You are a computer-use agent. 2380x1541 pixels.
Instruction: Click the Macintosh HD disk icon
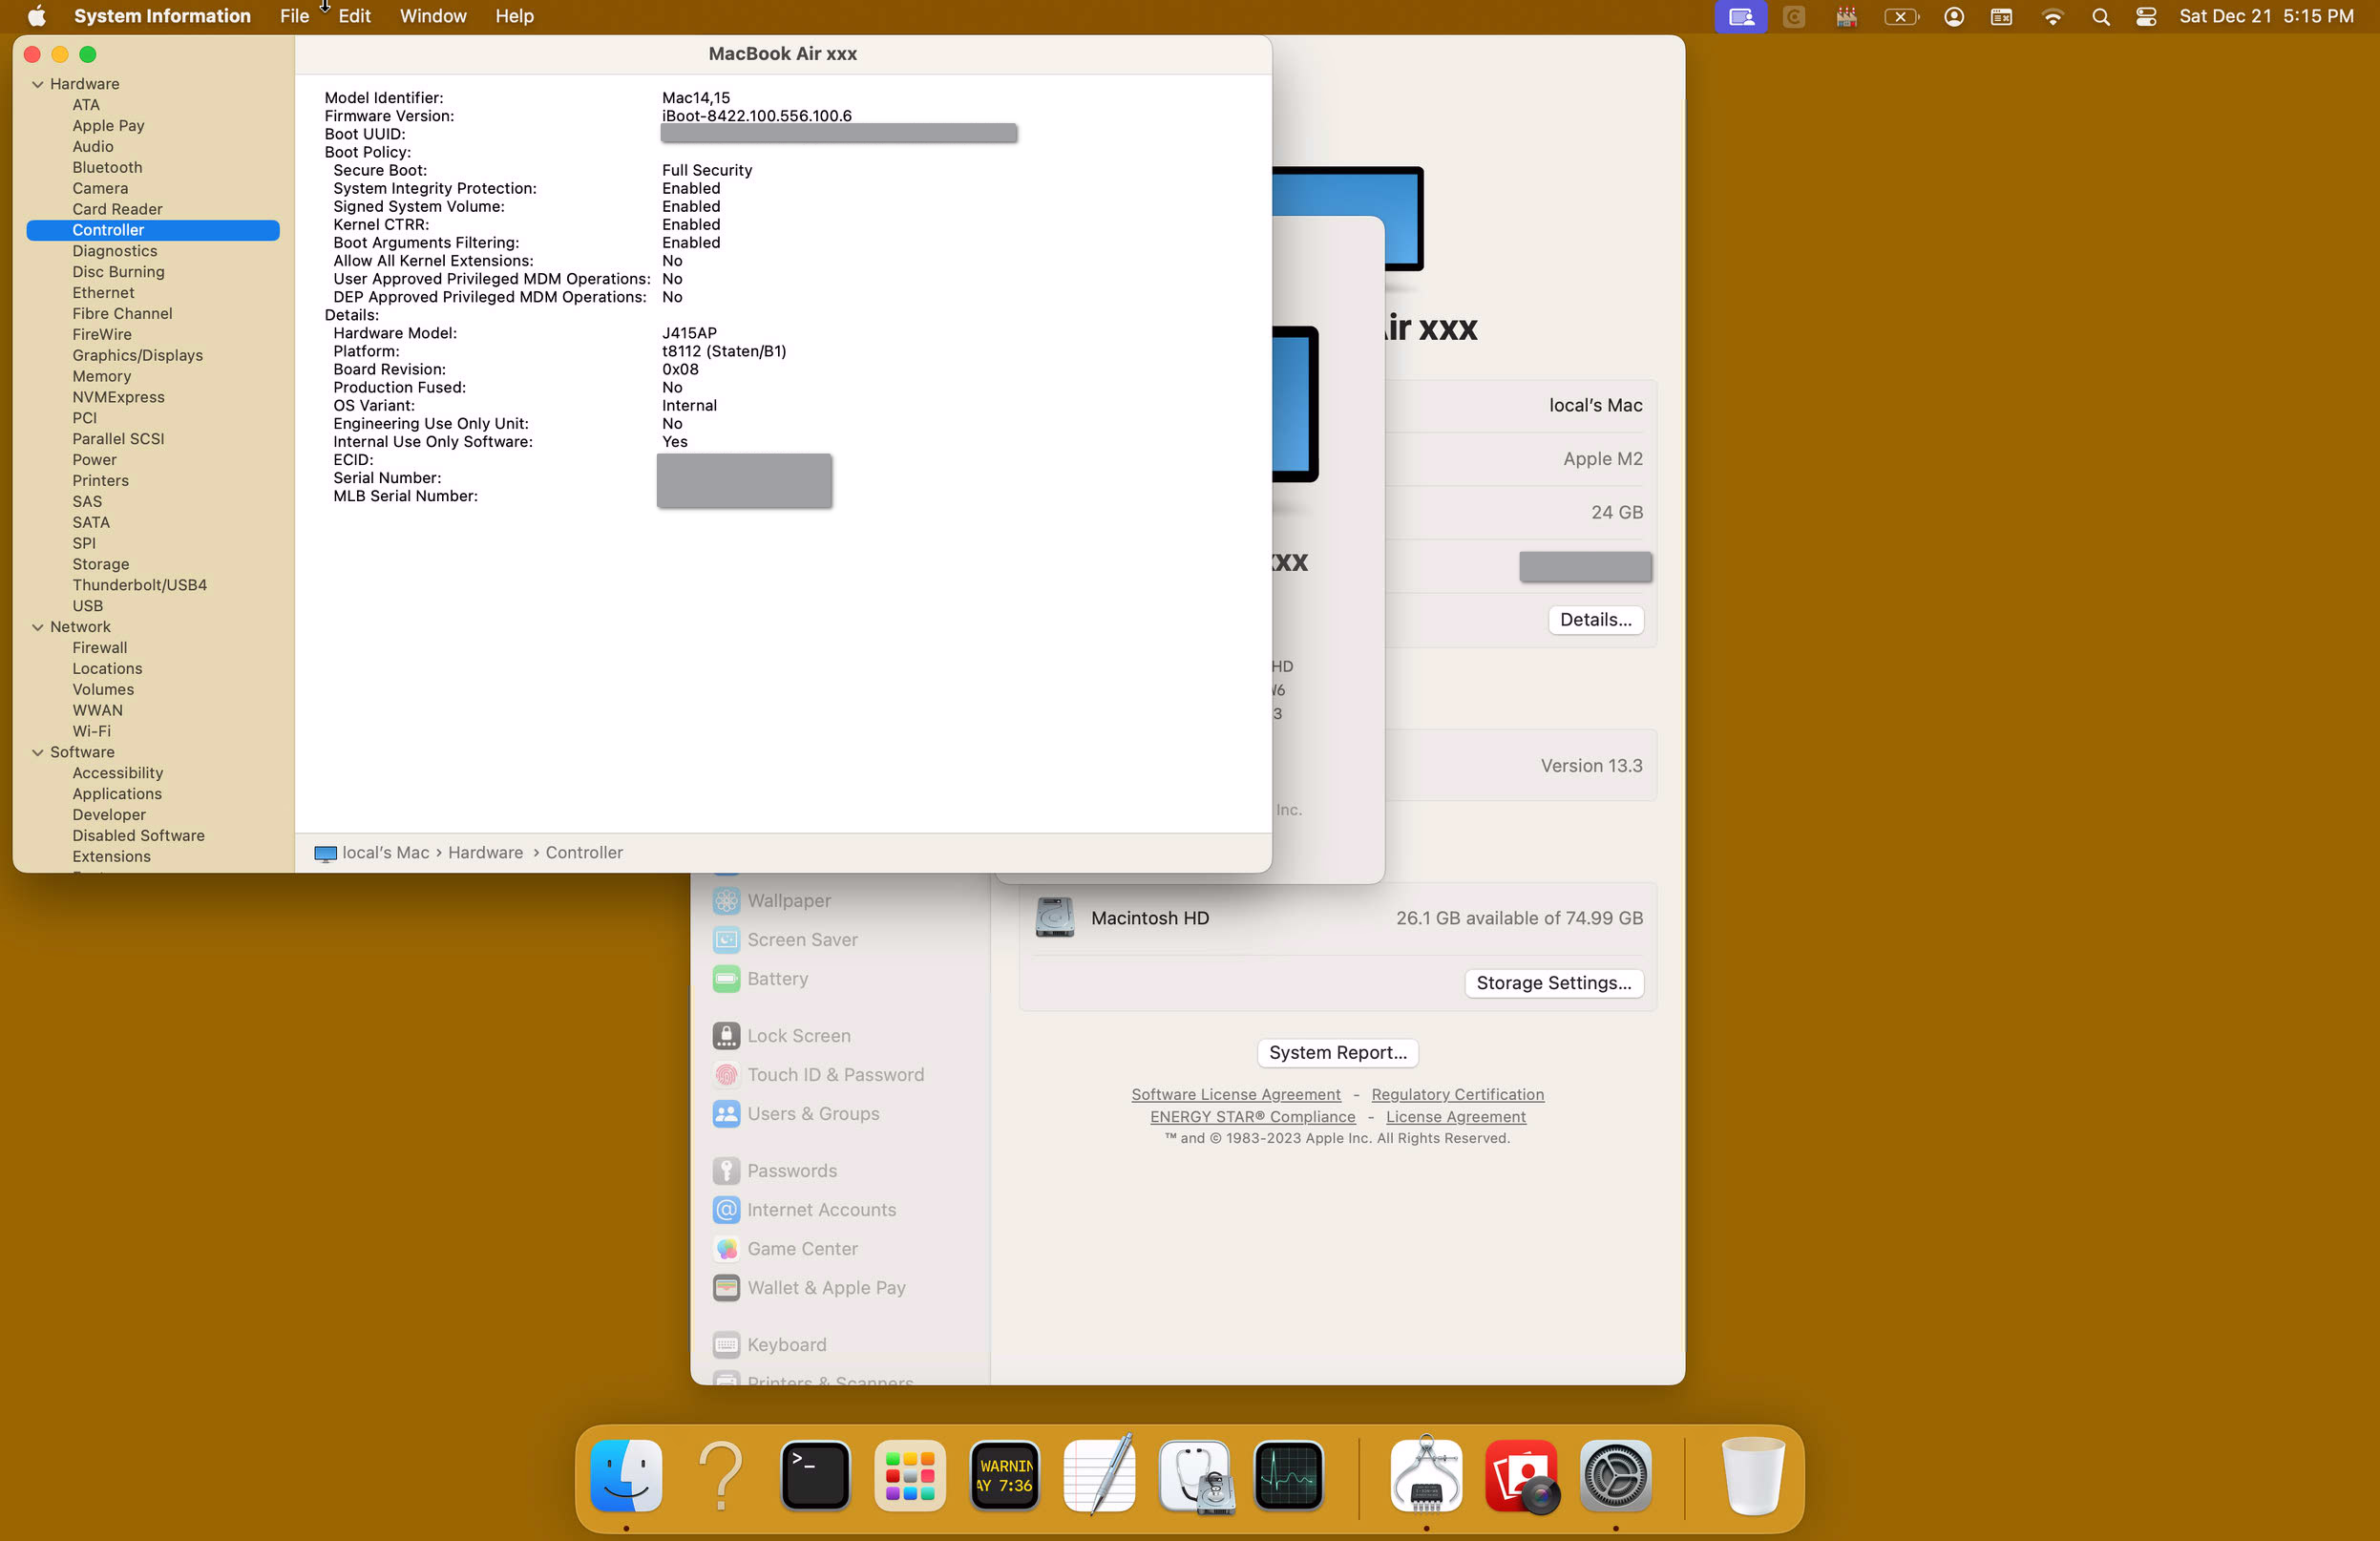pos(1054,917)
